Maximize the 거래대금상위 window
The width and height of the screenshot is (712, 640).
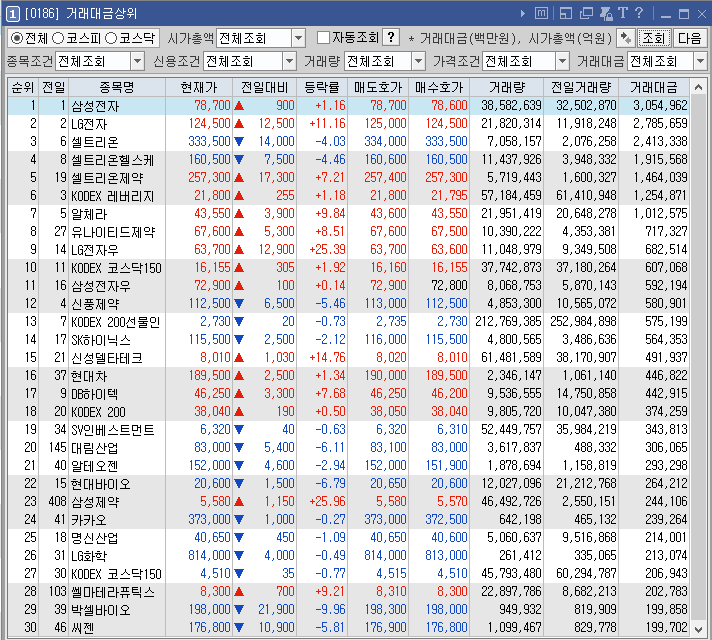(x=684, y=14)
